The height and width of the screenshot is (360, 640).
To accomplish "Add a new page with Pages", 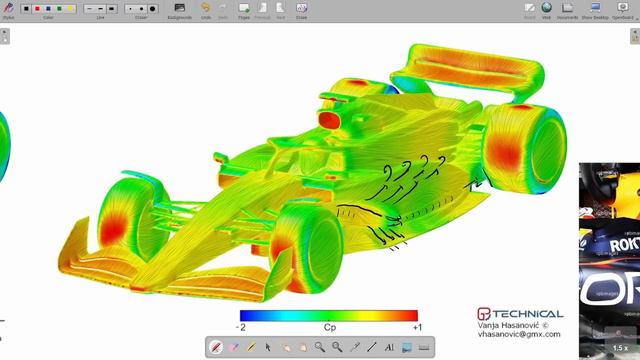I will 244,11.
